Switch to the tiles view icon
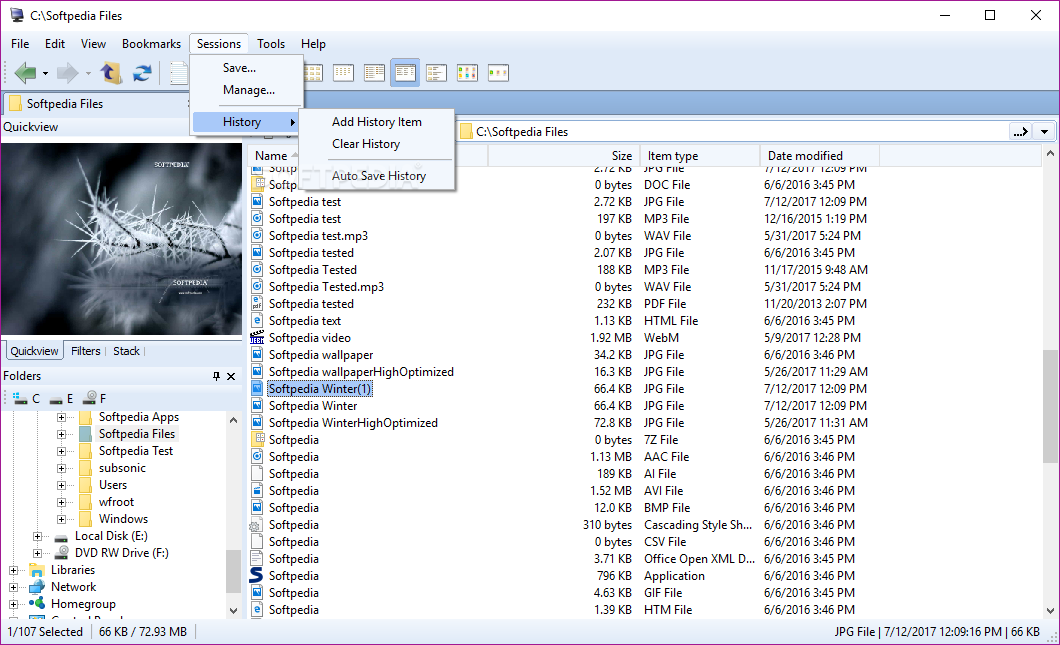This screenshot has height=645, width=1060. point(436,72)
